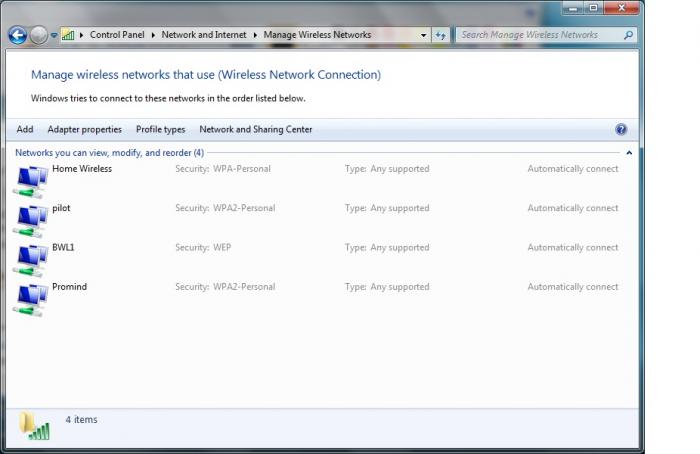This screenshot has width=700, height=454.
Task: Click Add in the toolbar
Action: tap(25, 129)
